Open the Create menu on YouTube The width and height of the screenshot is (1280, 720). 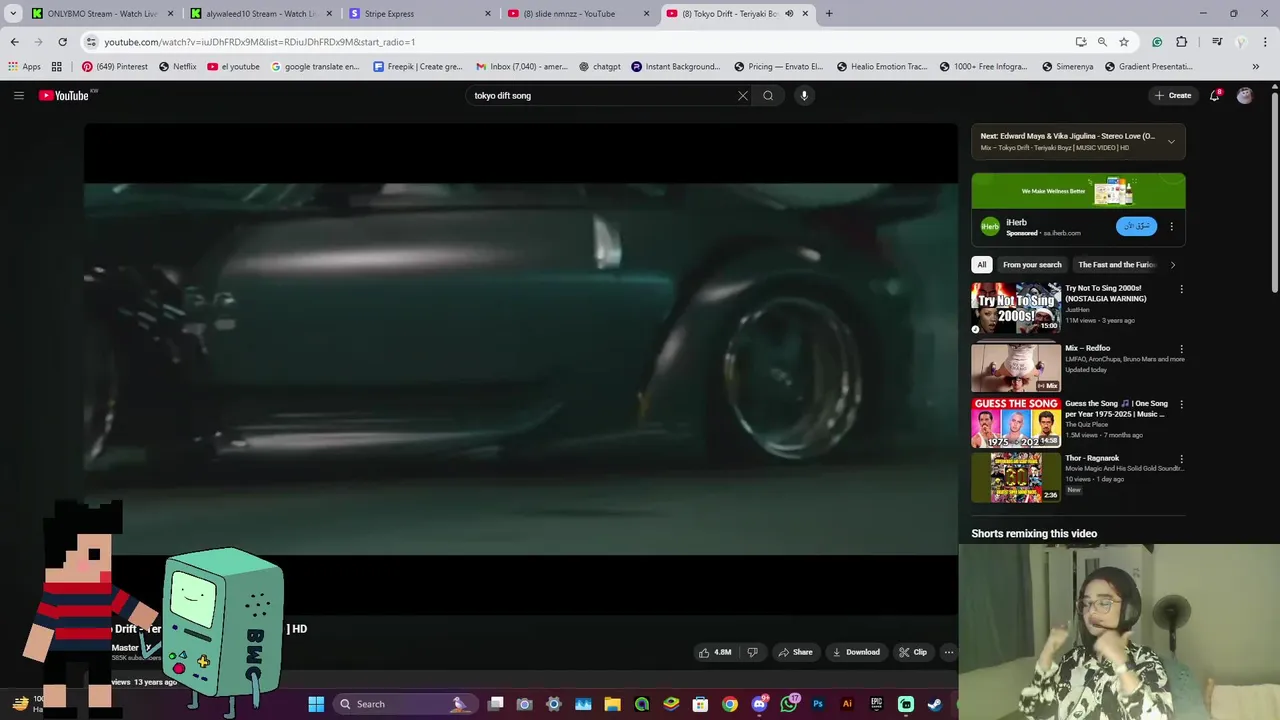click(1172, 96)
